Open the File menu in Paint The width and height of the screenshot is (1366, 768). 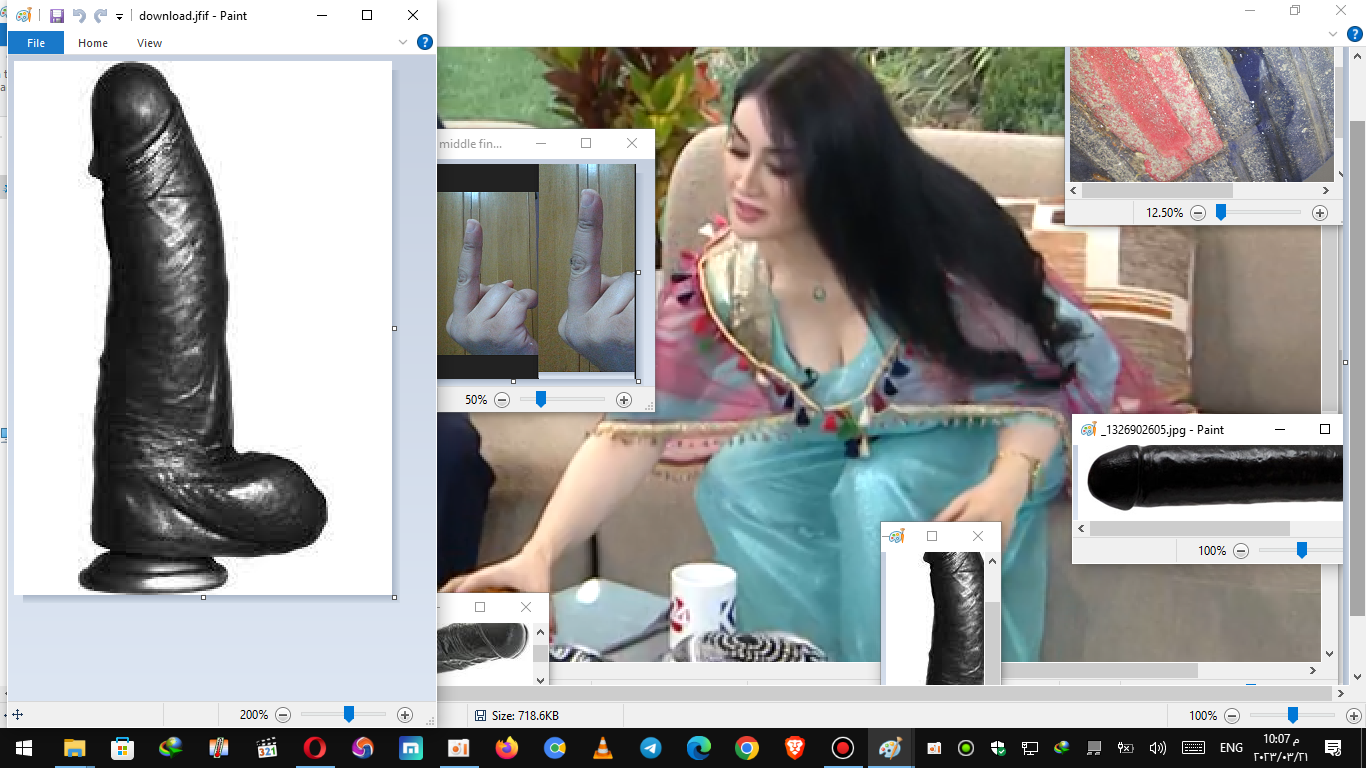[36, 43]
